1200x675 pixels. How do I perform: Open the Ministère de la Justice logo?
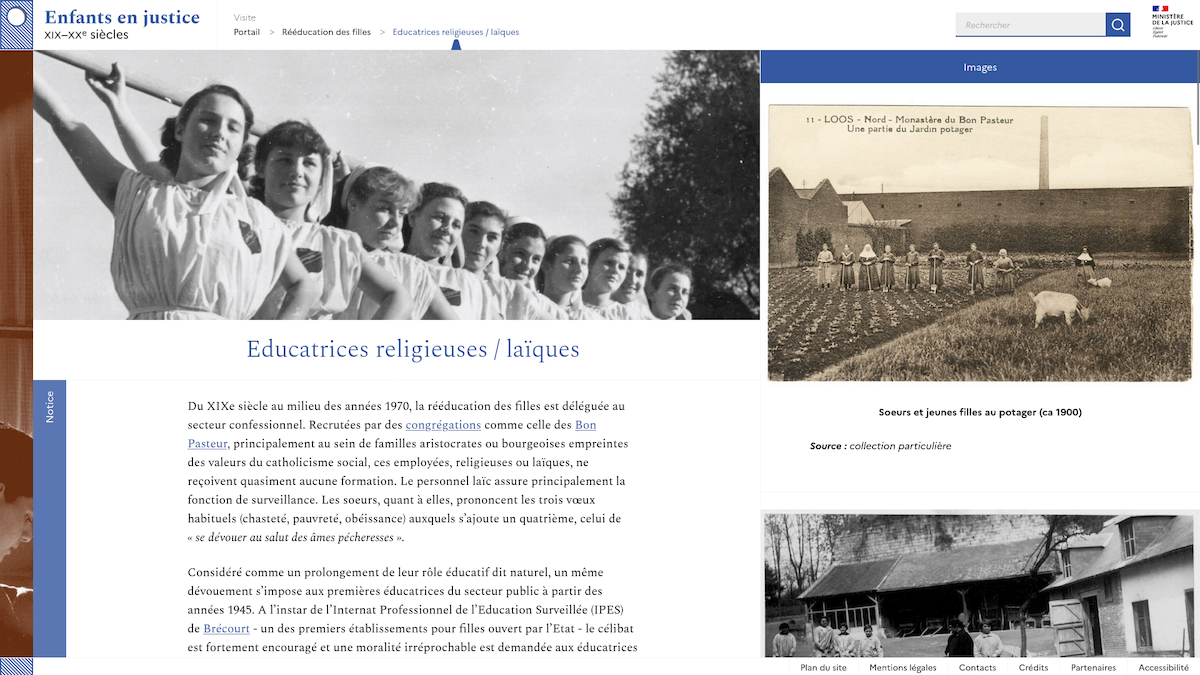pos(1171,22)
